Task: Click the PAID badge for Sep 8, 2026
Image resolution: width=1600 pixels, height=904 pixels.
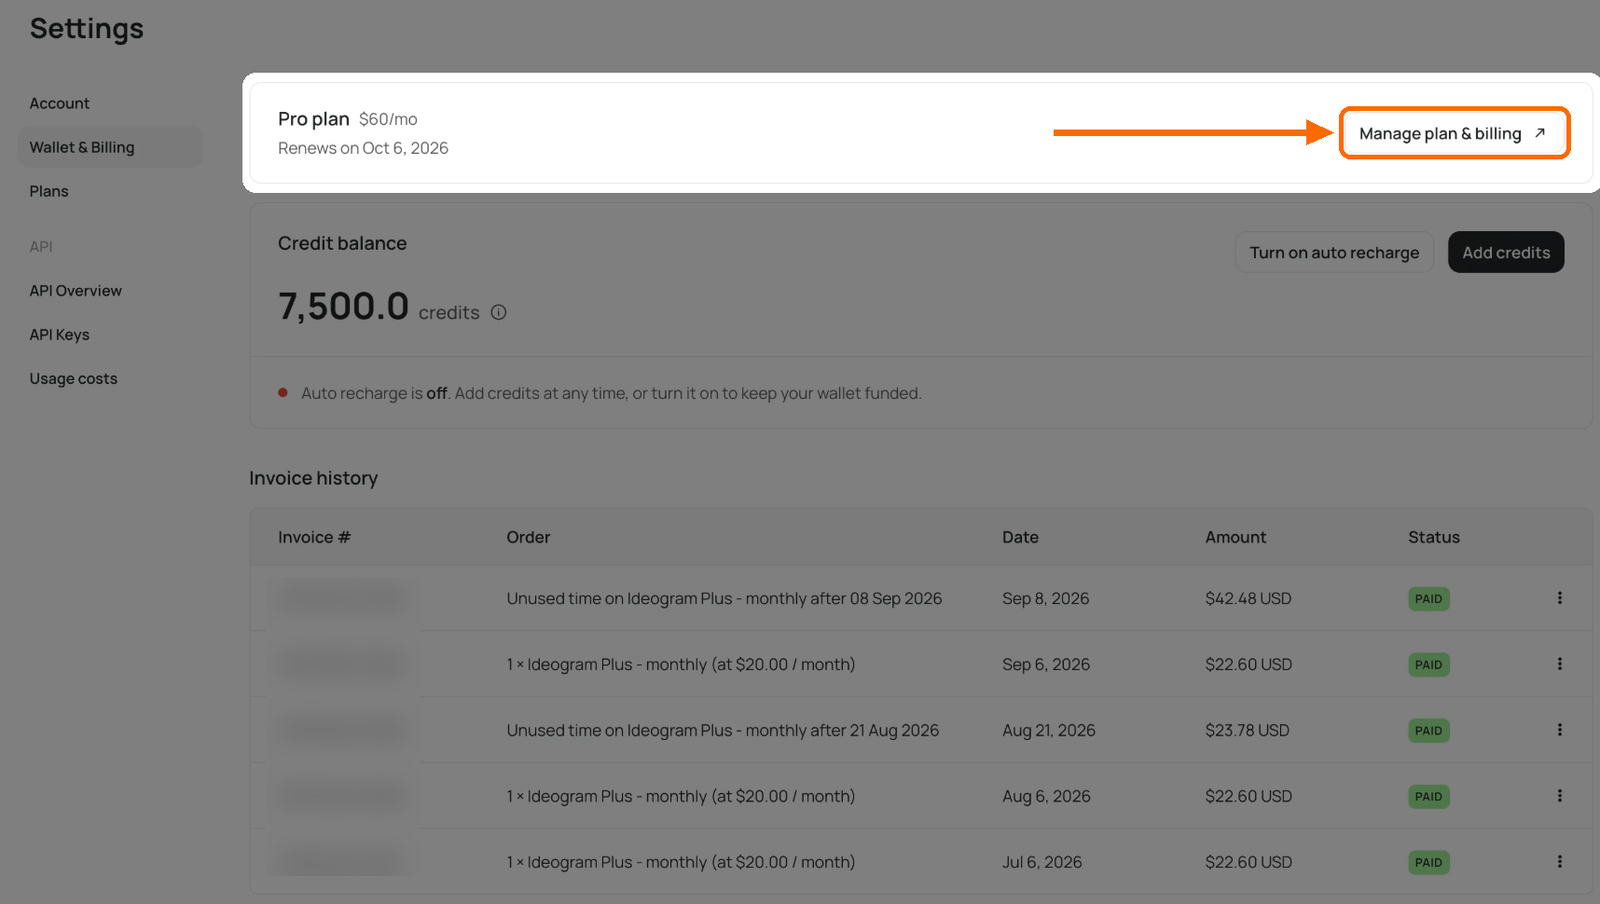Action: click(x=1428, y=599)
